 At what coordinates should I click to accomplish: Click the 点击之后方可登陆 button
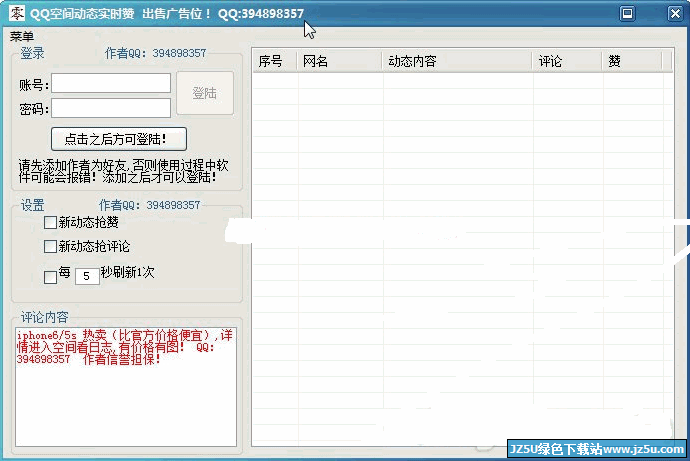pyautogui.click(x=119, y=139)
